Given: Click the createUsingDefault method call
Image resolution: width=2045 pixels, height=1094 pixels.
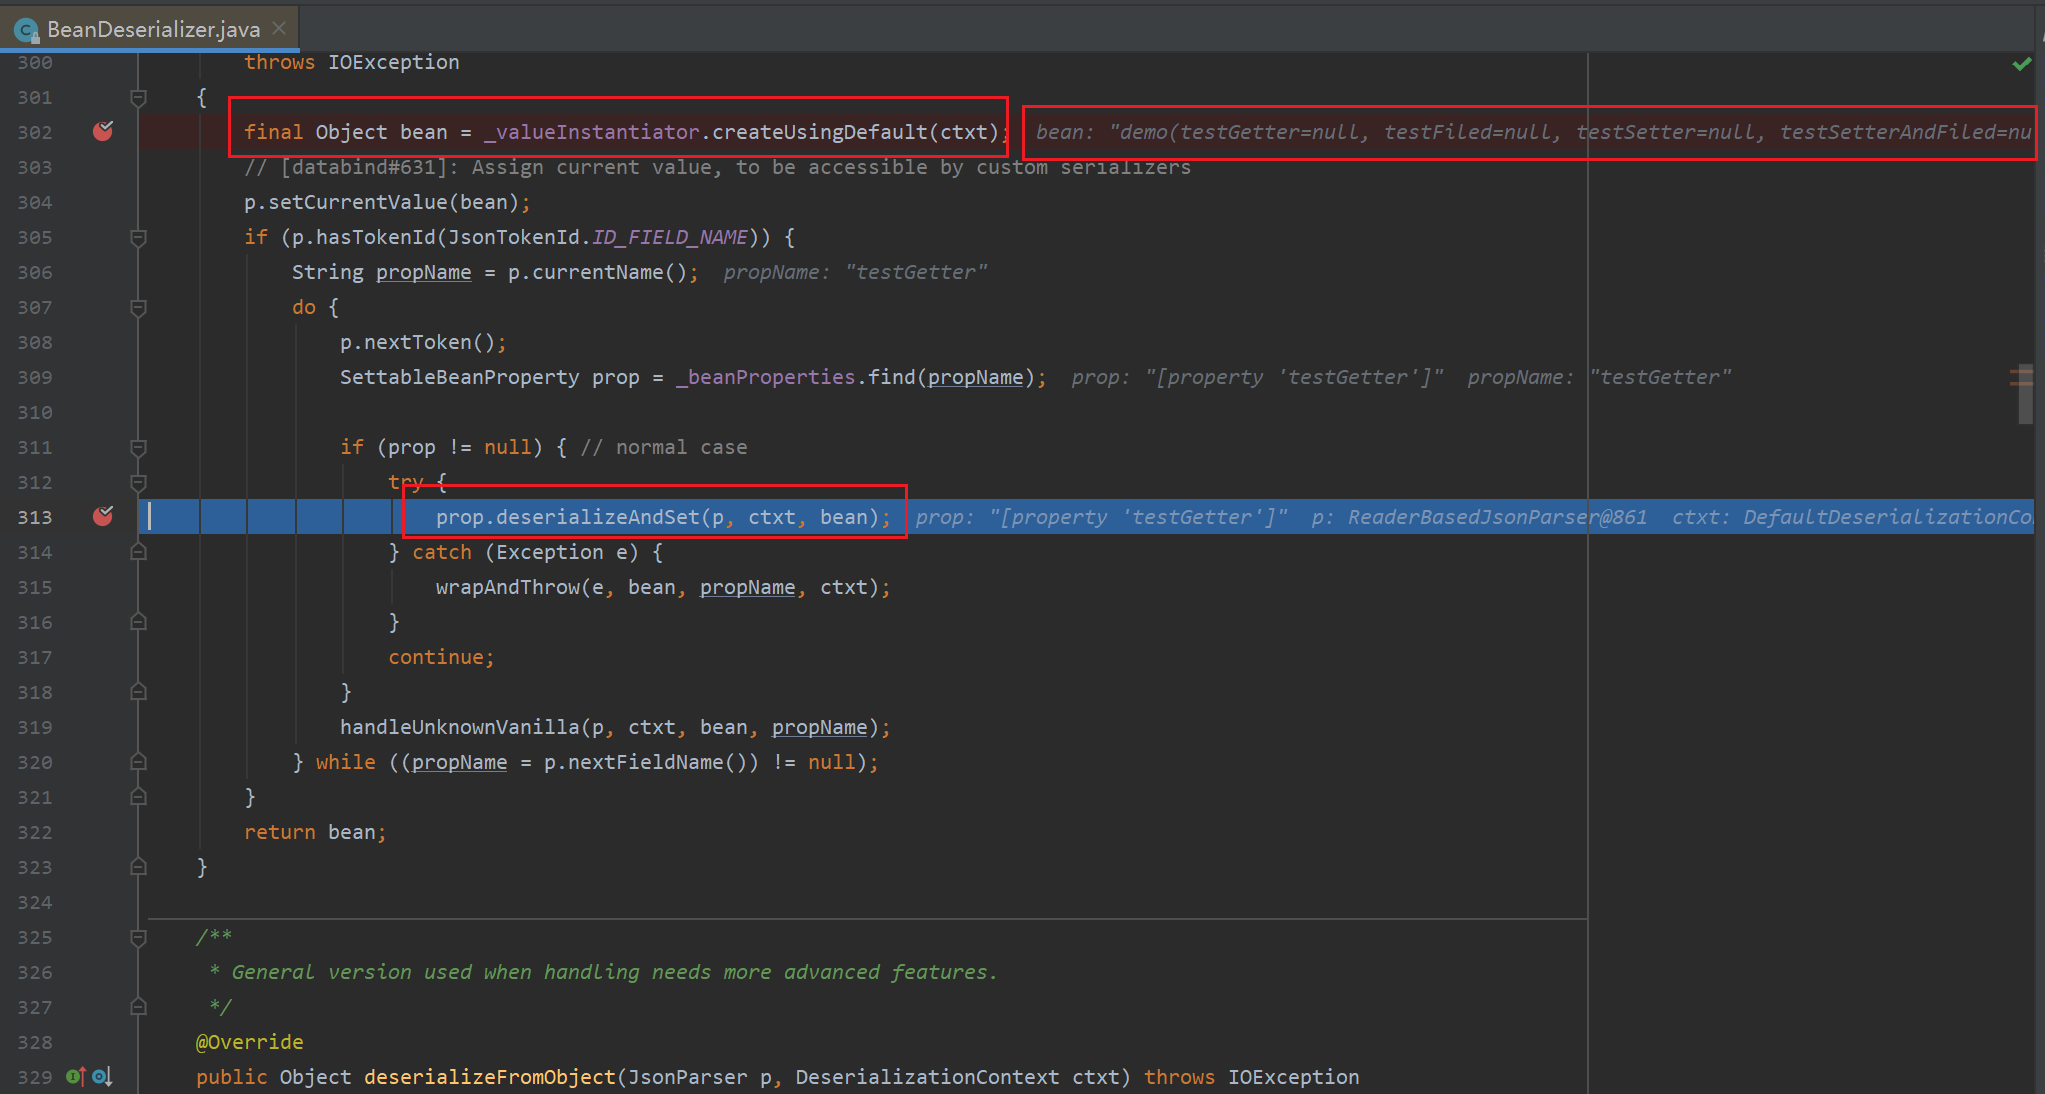Looking at the screenshot, I should coord(820,132).
